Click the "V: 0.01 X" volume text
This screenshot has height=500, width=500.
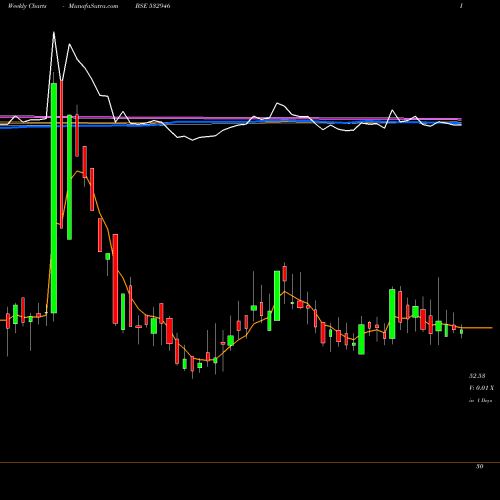(481, 388)
